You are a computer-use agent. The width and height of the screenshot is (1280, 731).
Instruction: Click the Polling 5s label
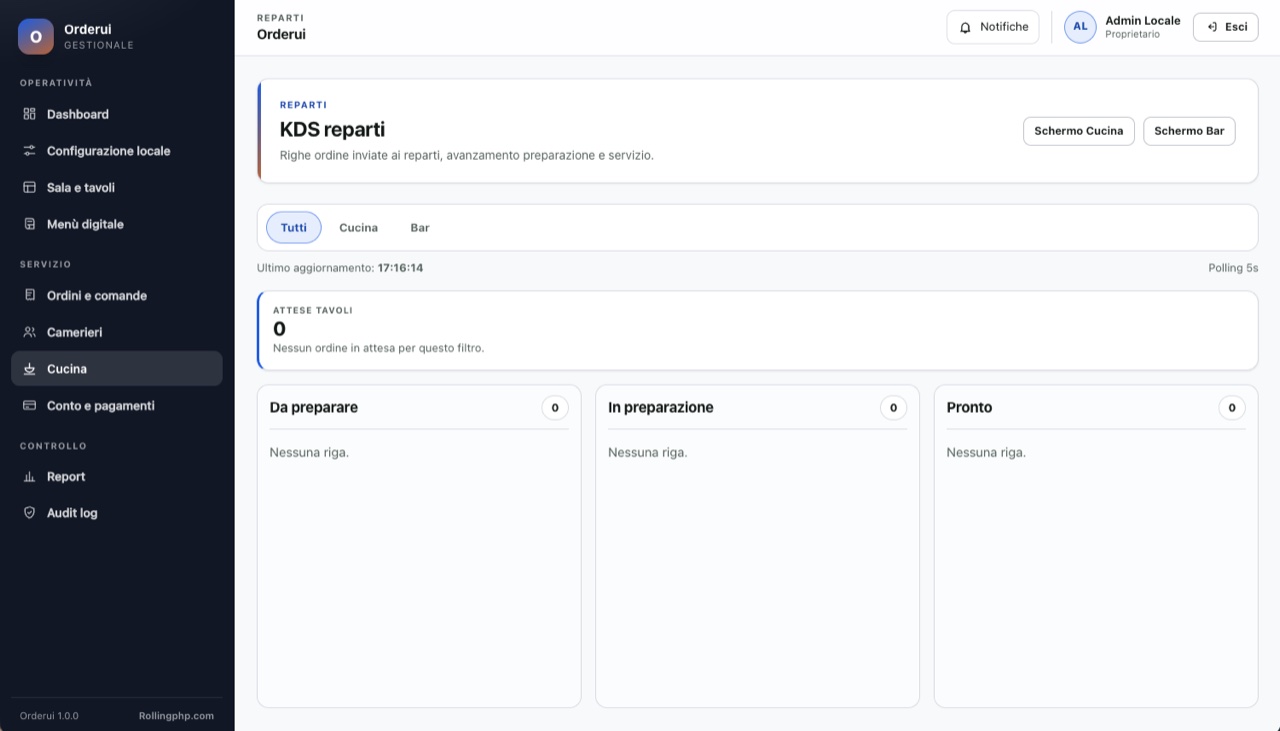1233,268
